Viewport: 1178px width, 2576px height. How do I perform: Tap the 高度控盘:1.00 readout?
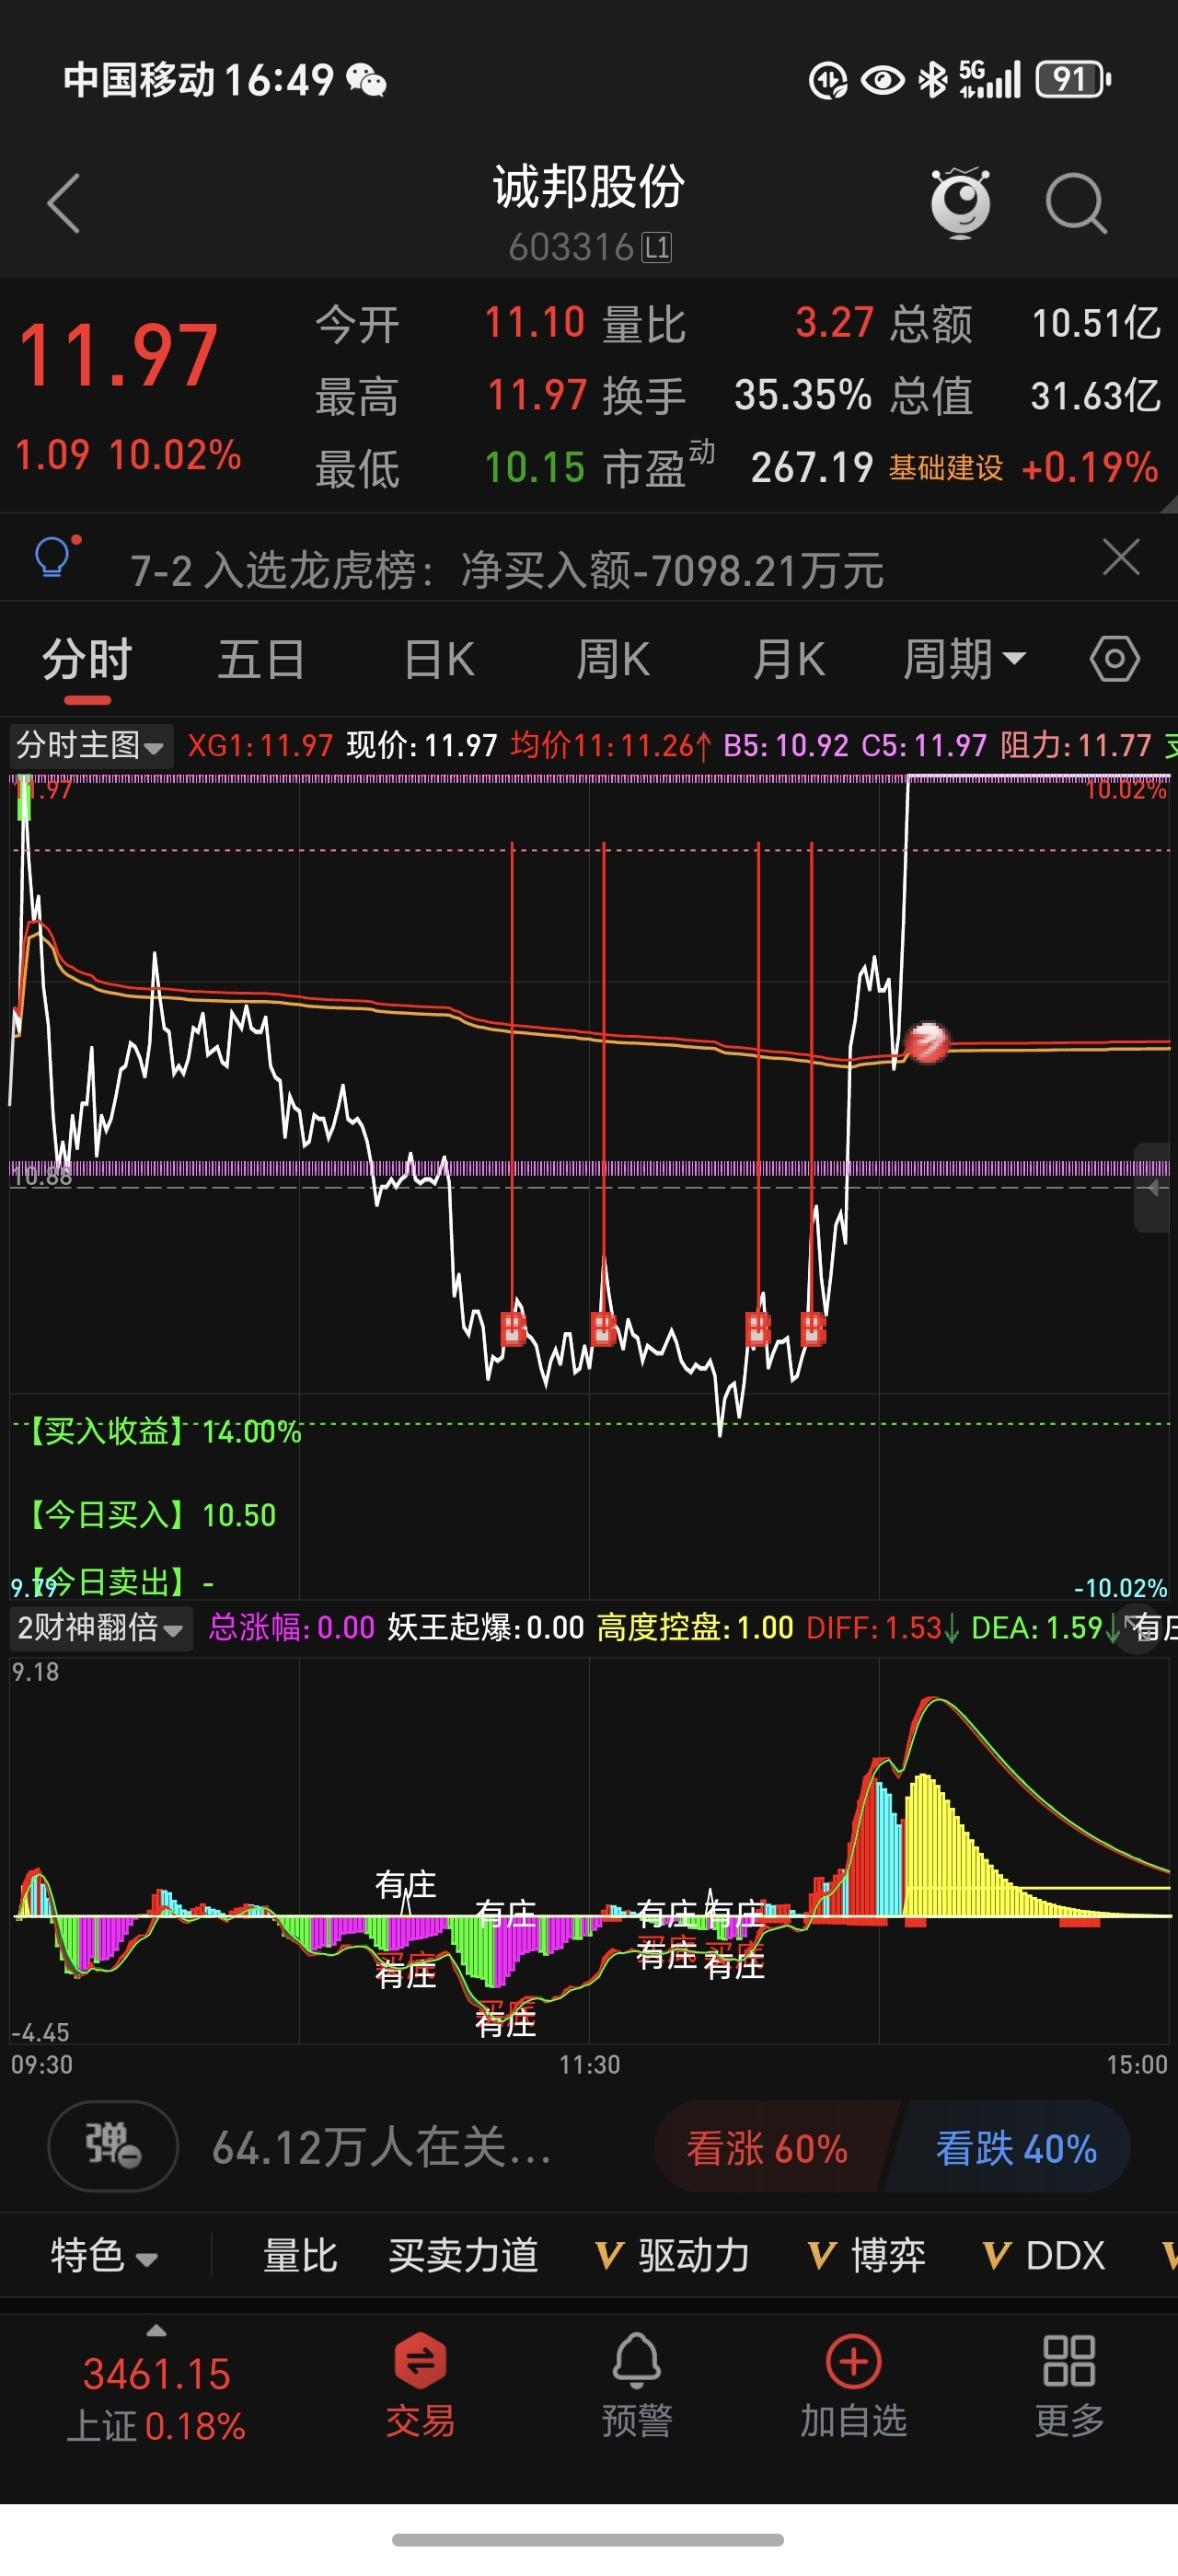click(x=695, y=1628)
